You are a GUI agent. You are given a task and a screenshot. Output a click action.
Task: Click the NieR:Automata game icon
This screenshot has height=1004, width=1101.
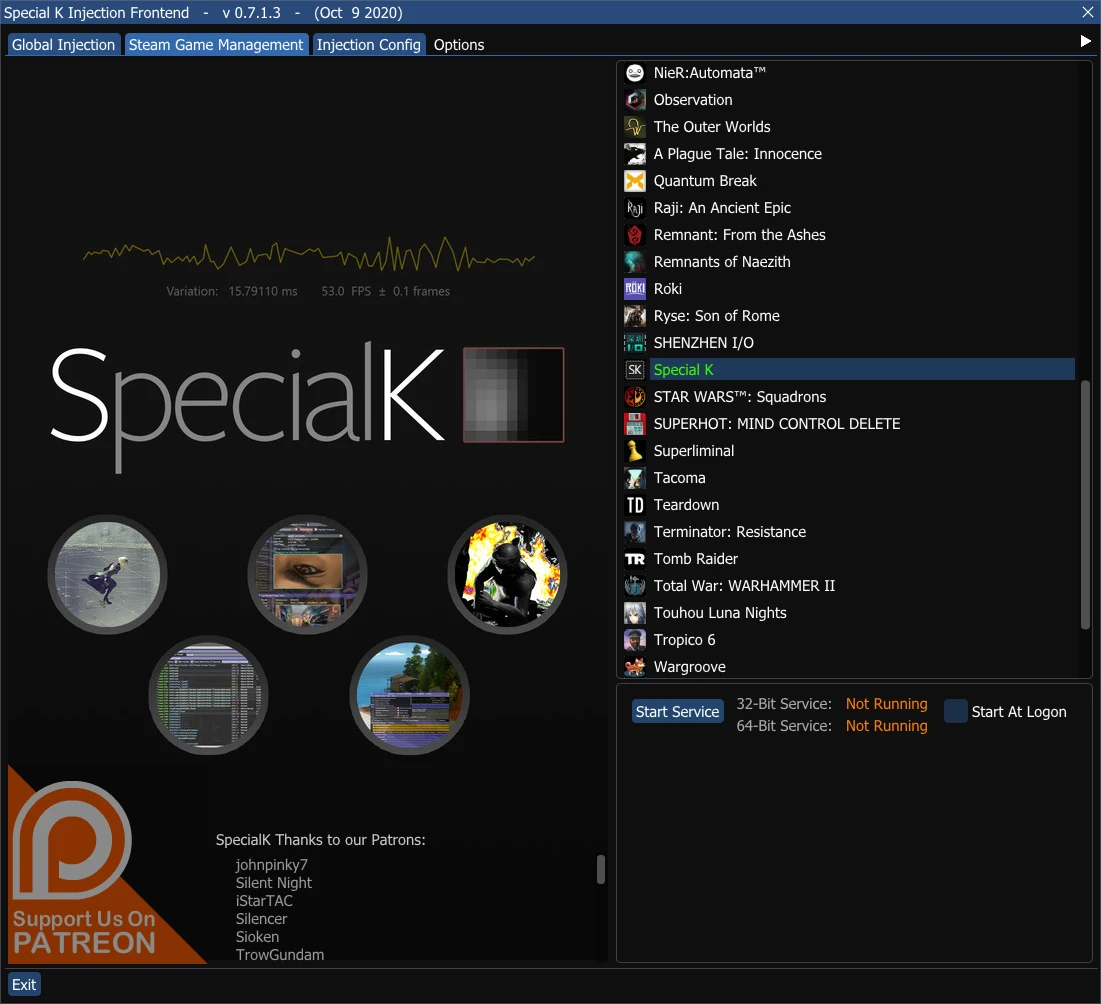coord(635,73)
